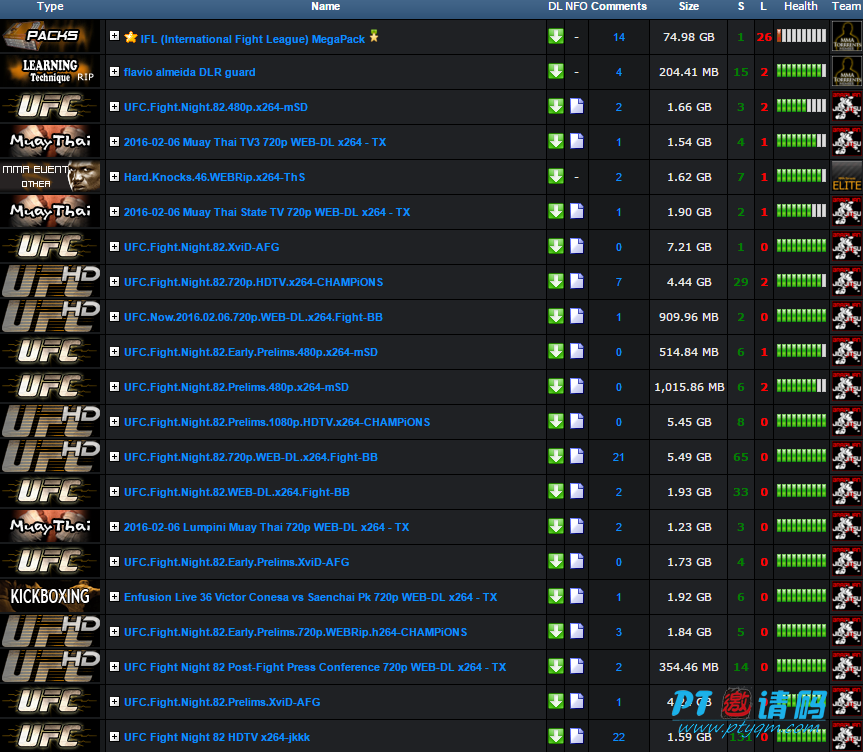Download UFC.Fight.Night.82.XviD-AFG torrent
863x752 pixels.
[555, 246]
